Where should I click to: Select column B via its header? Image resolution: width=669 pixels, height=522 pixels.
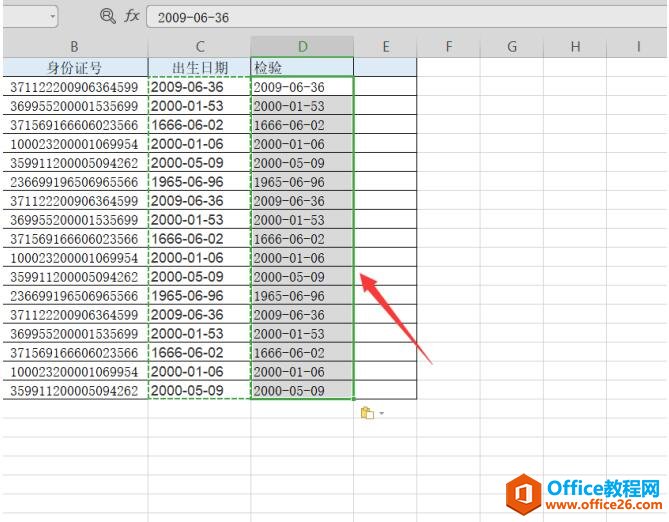75,46
